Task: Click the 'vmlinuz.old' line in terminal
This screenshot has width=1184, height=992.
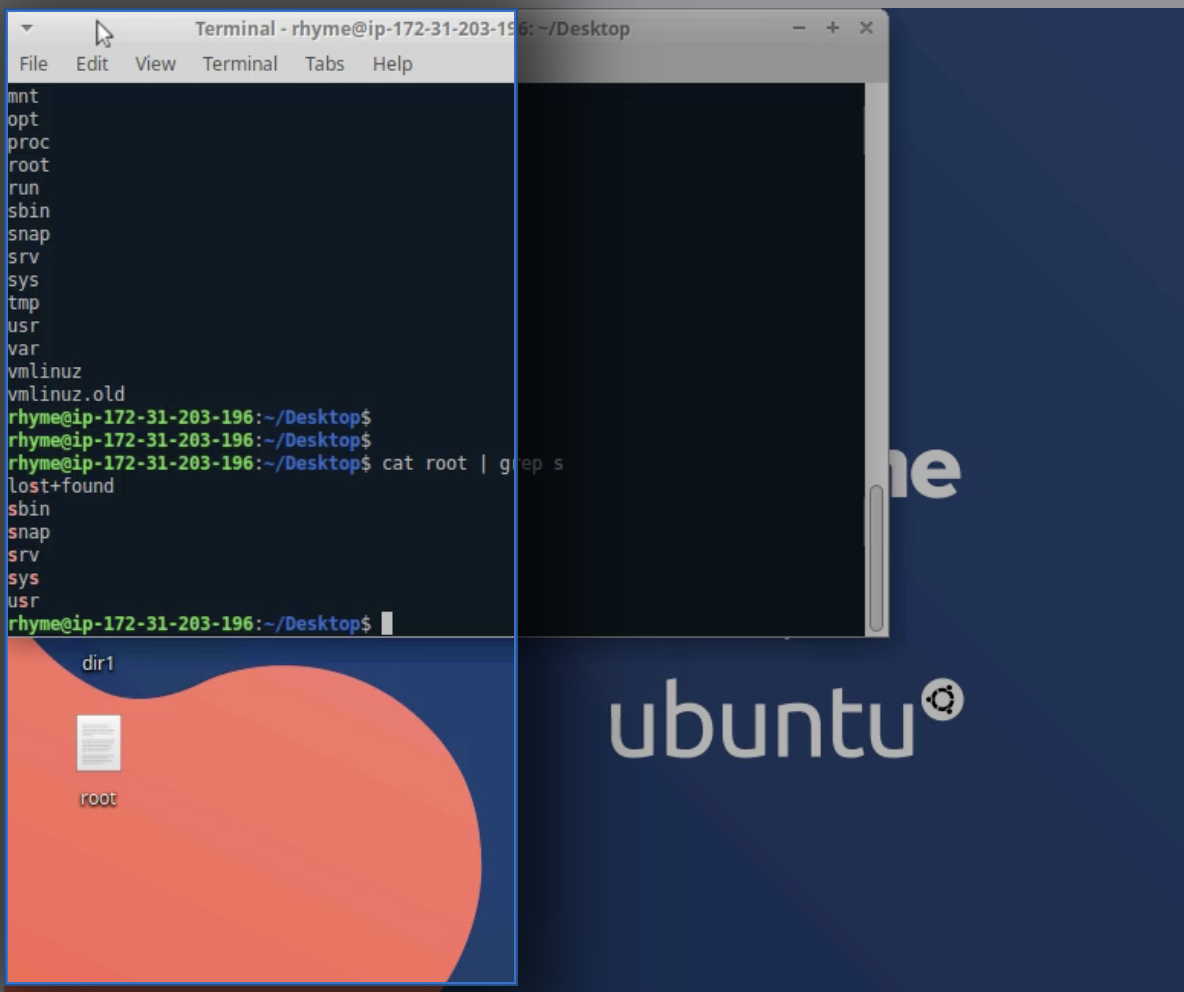Action: pyautogui.click(x=66, y=394)
